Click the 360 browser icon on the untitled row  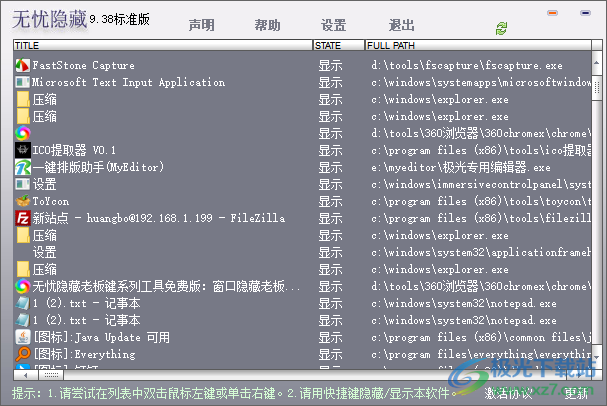pyautogui.click(x=22, y=133)
